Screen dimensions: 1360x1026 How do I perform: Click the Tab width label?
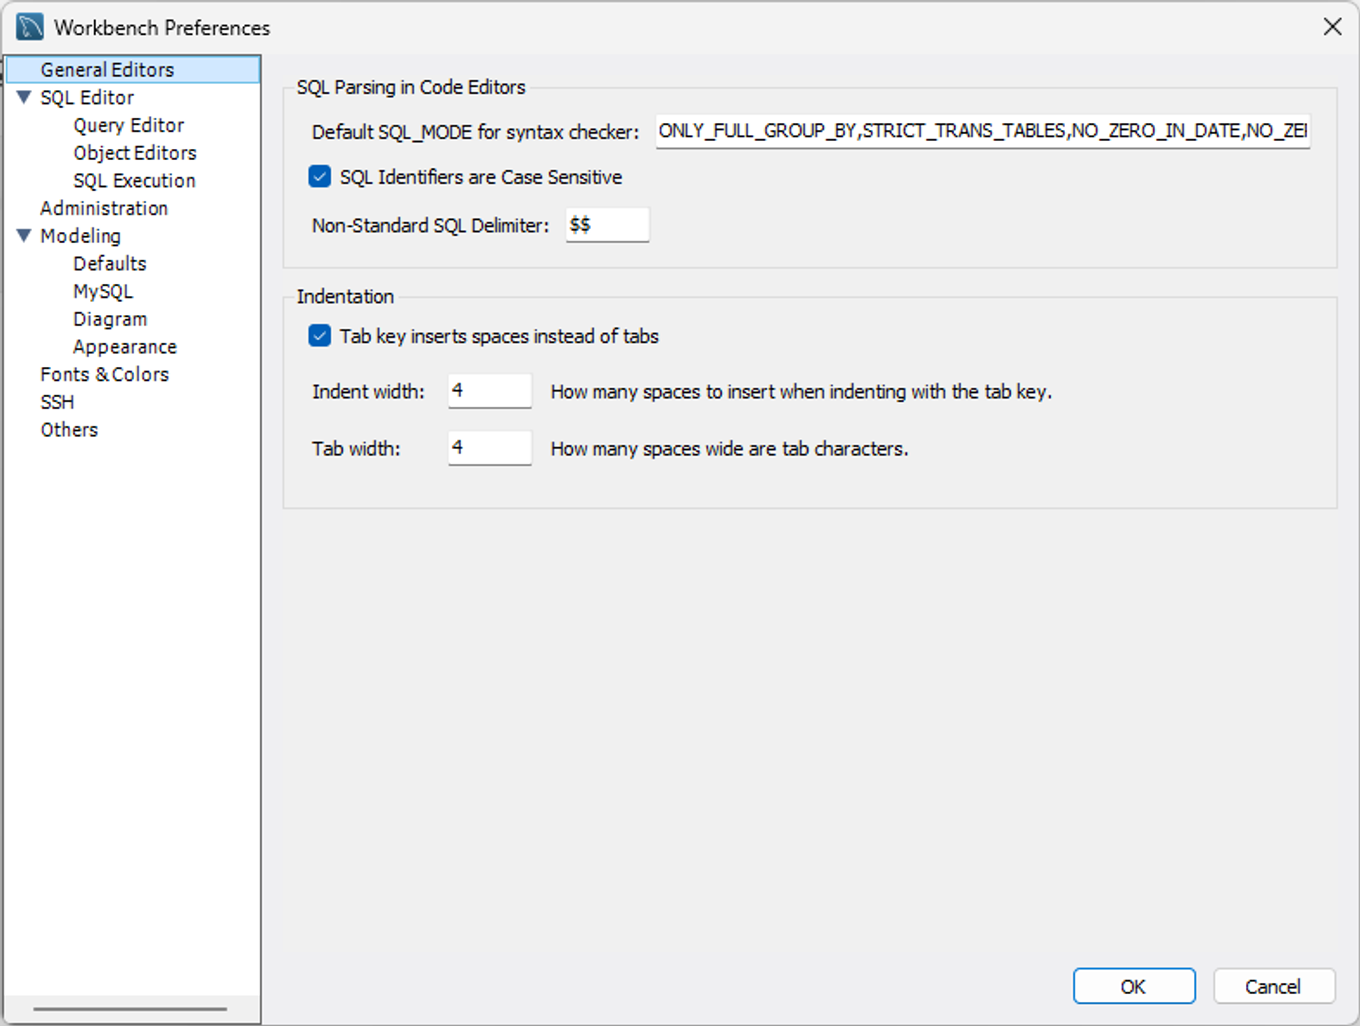[x=356, y=448]
